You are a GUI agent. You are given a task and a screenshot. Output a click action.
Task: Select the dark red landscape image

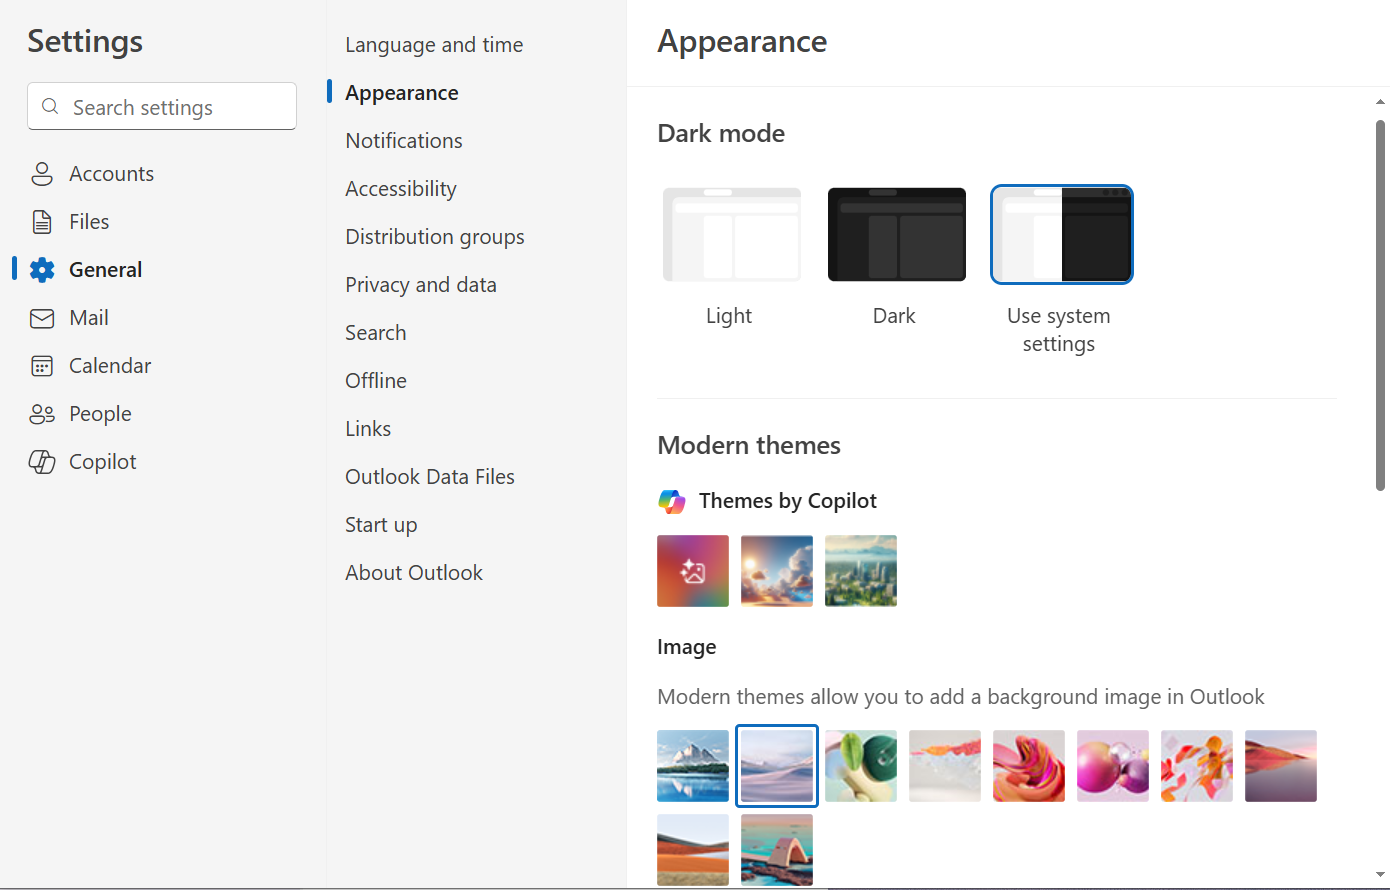[x=1281, y=766]
